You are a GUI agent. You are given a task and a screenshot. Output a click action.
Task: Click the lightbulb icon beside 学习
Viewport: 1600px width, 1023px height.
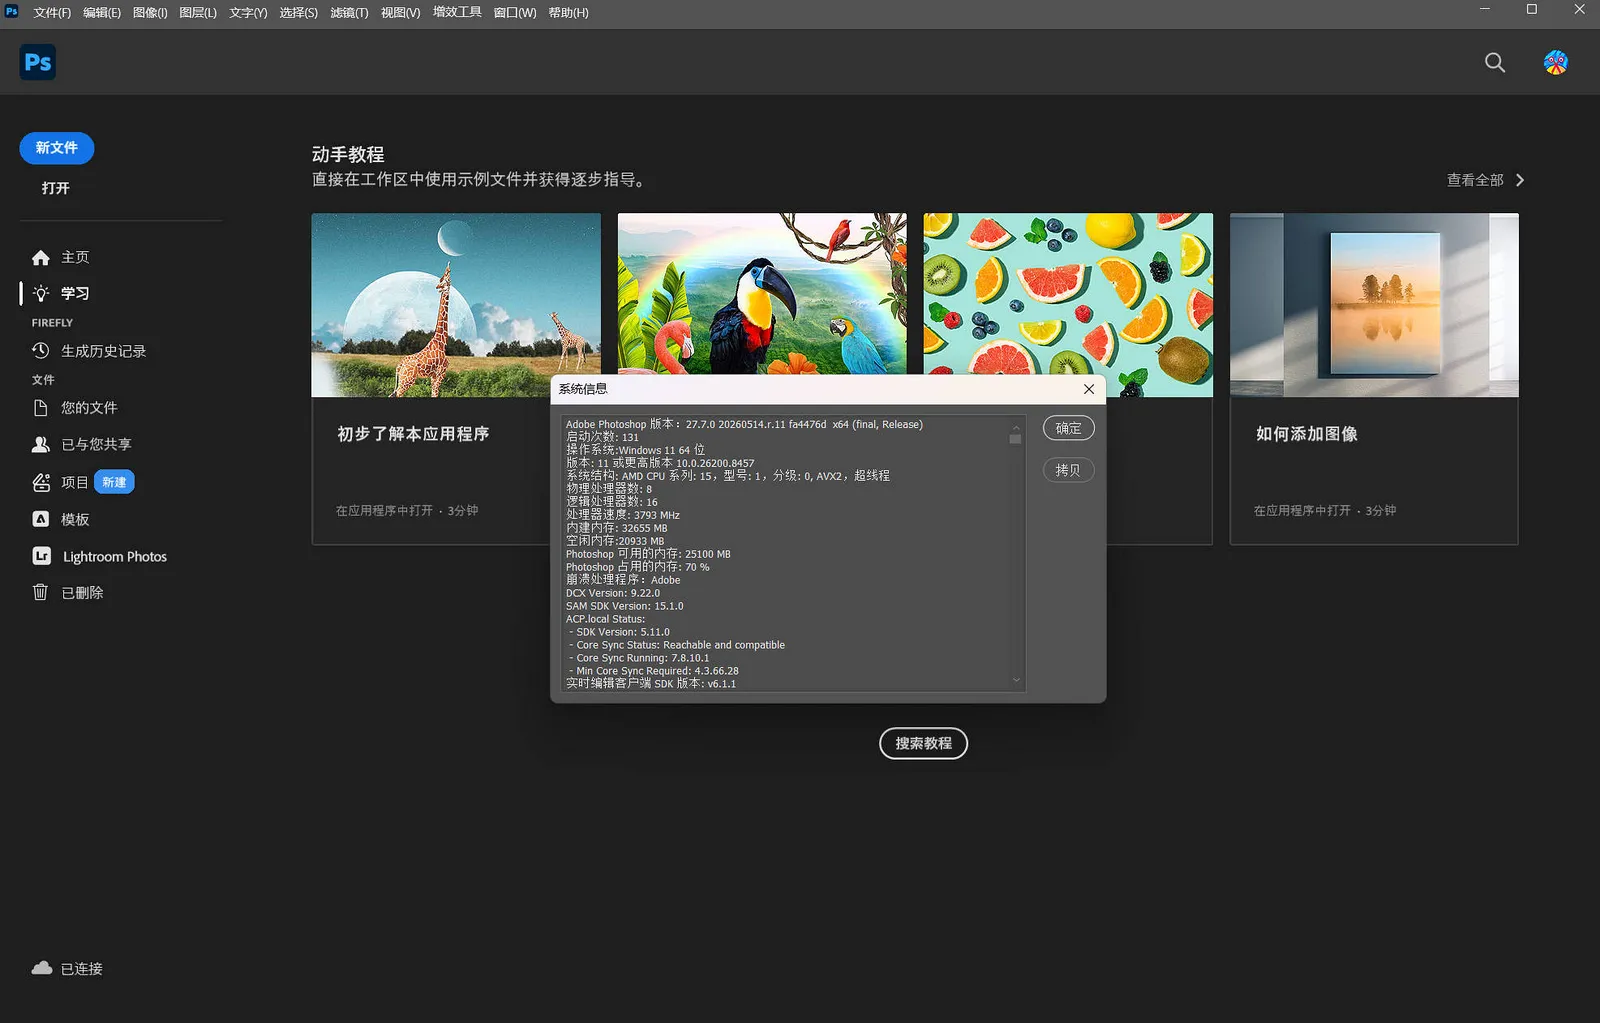(x=41, y=293)
